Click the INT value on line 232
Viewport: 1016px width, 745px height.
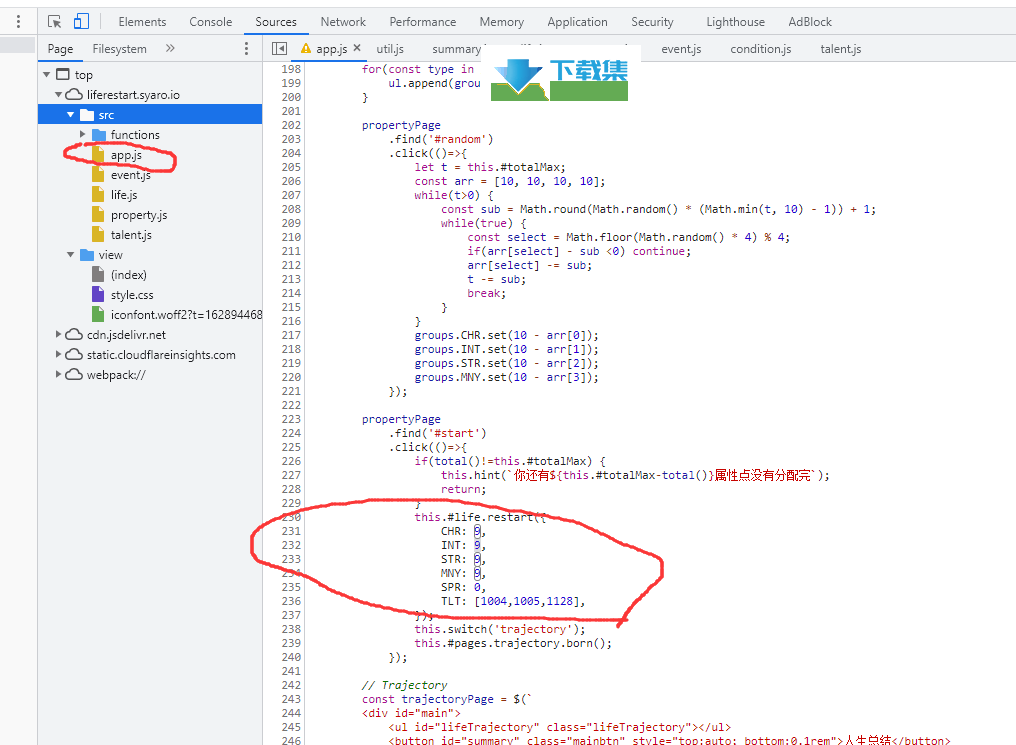478,545
